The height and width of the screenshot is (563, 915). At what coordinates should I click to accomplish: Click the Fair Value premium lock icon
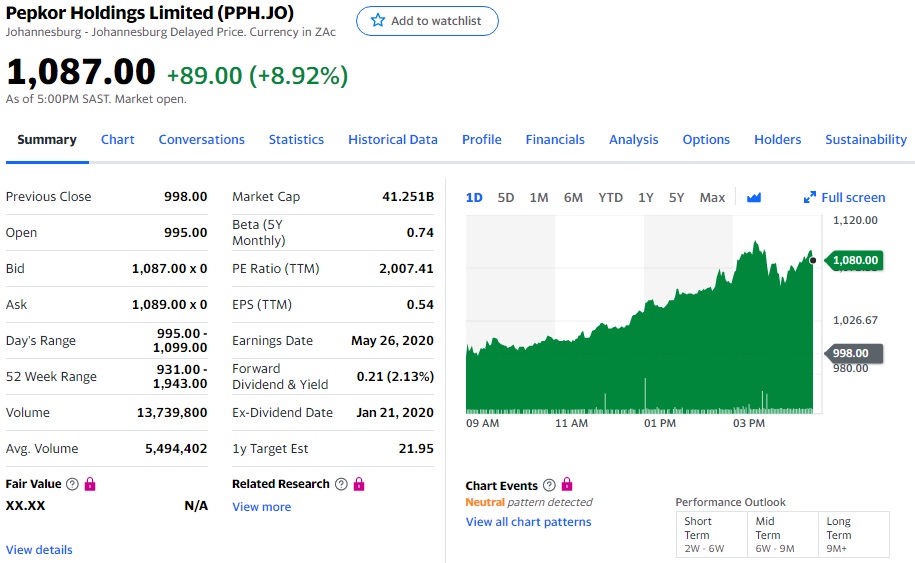pyautogui.click(x=90, y=484)
